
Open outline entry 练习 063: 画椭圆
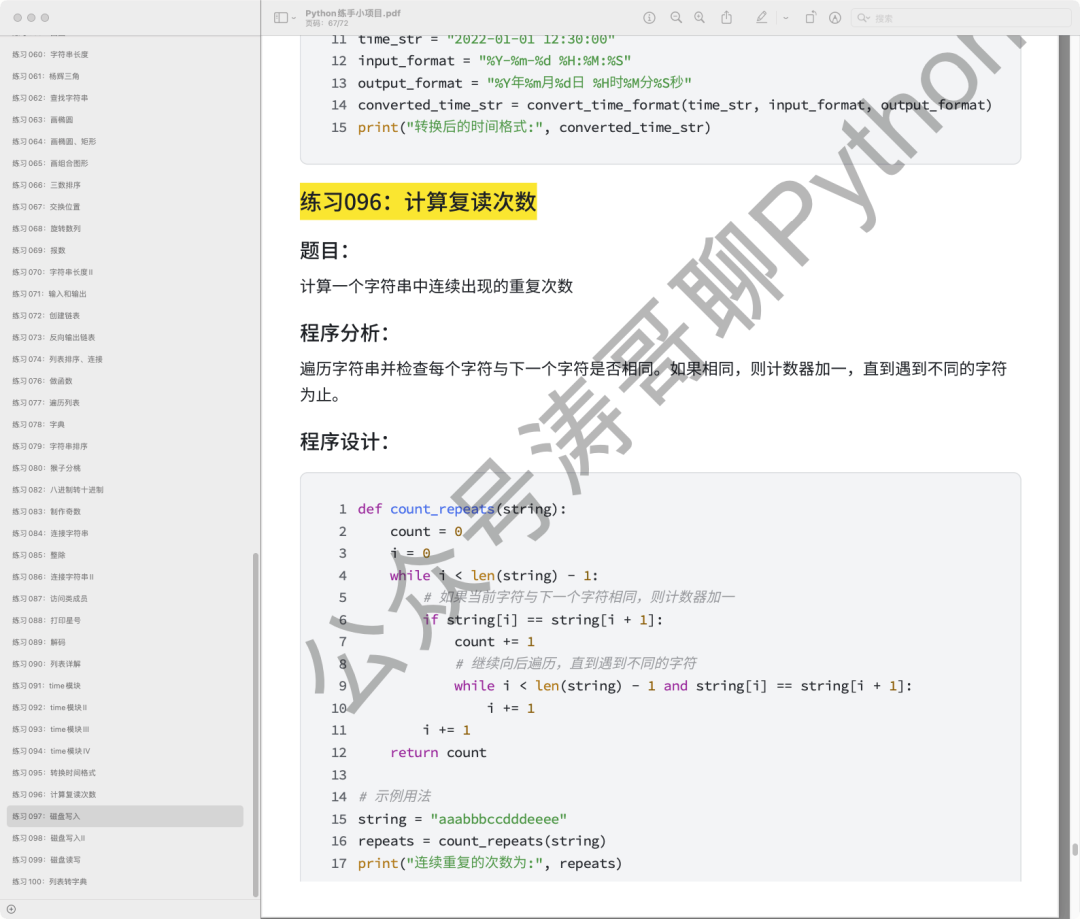[43, 120]
